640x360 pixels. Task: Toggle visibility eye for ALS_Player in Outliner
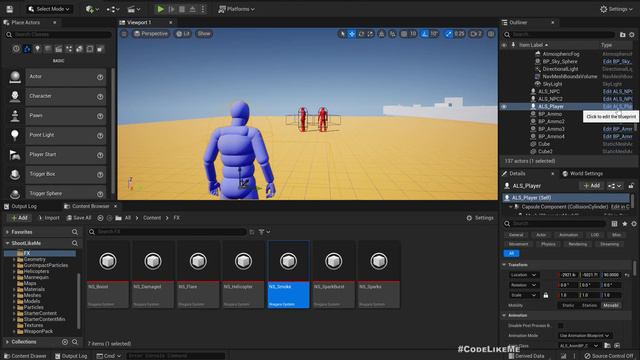(x=504, y=107)
